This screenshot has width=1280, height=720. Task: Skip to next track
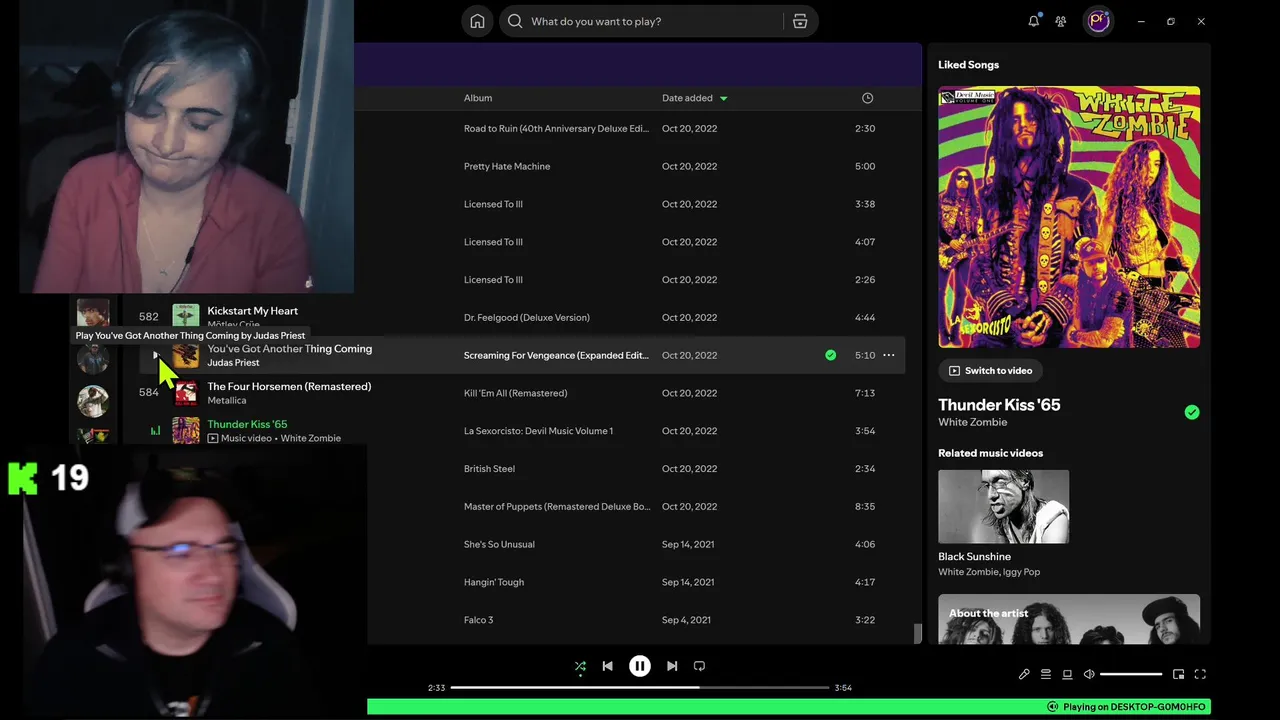[x=672, y=666]
